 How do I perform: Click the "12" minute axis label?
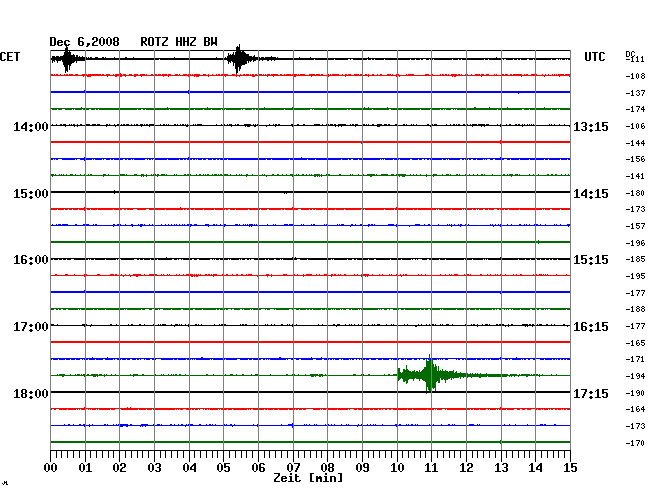point(466,468)
